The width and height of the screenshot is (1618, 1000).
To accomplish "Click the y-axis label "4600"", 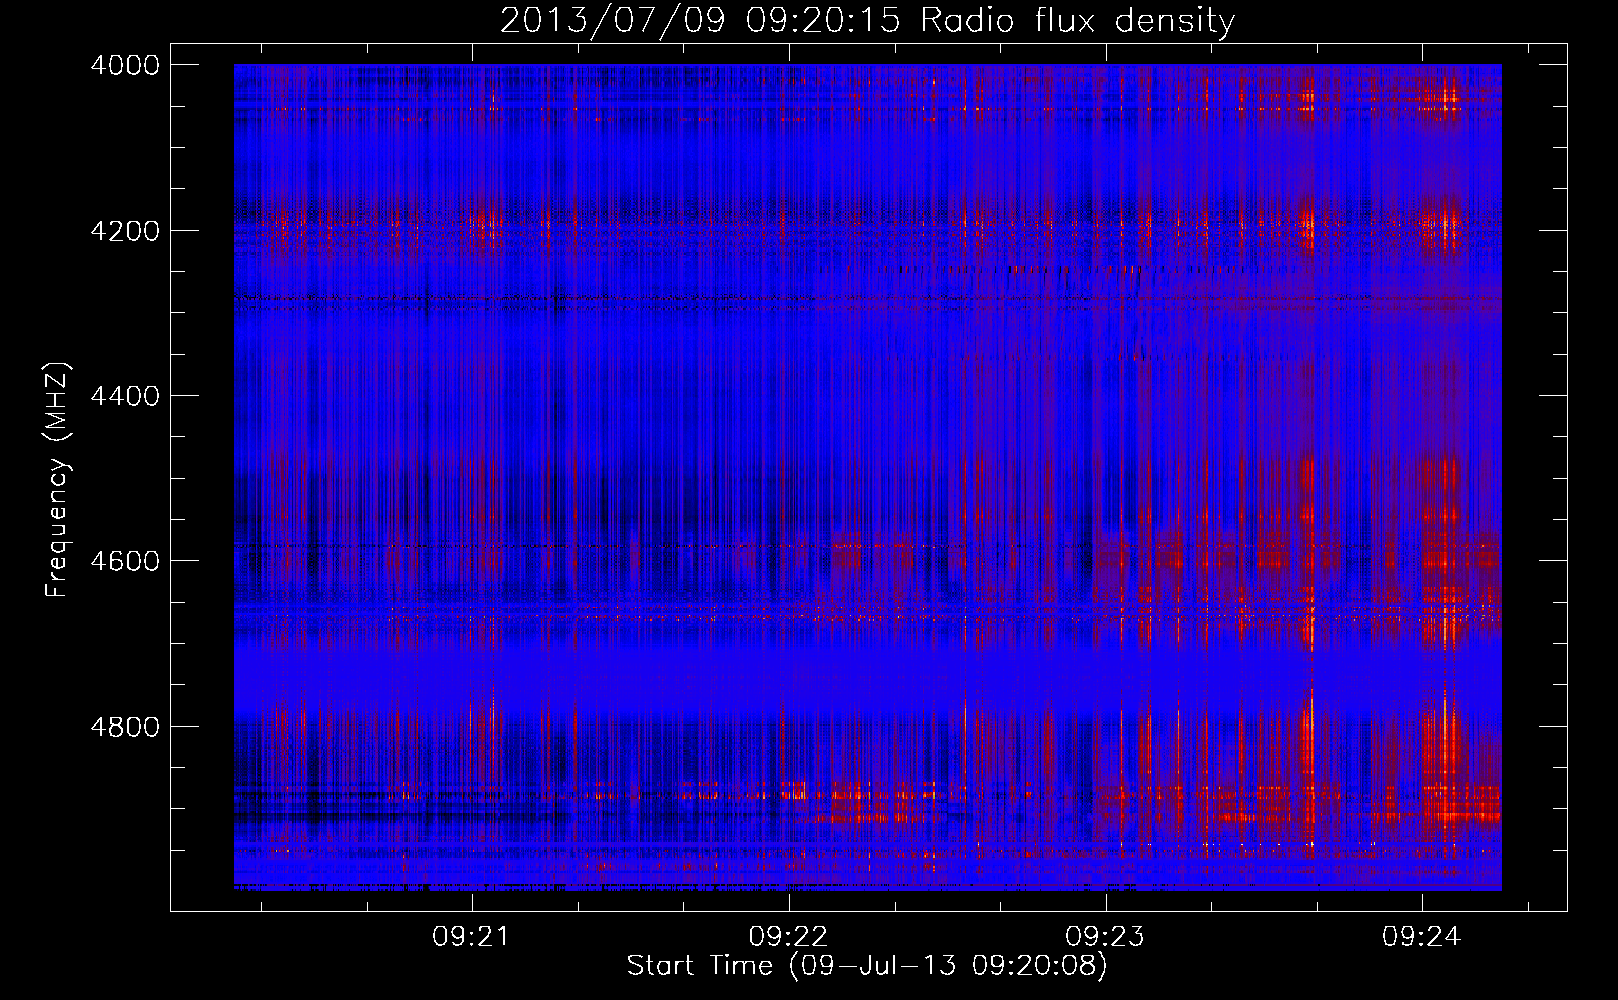I will click(x=125, y=561).
